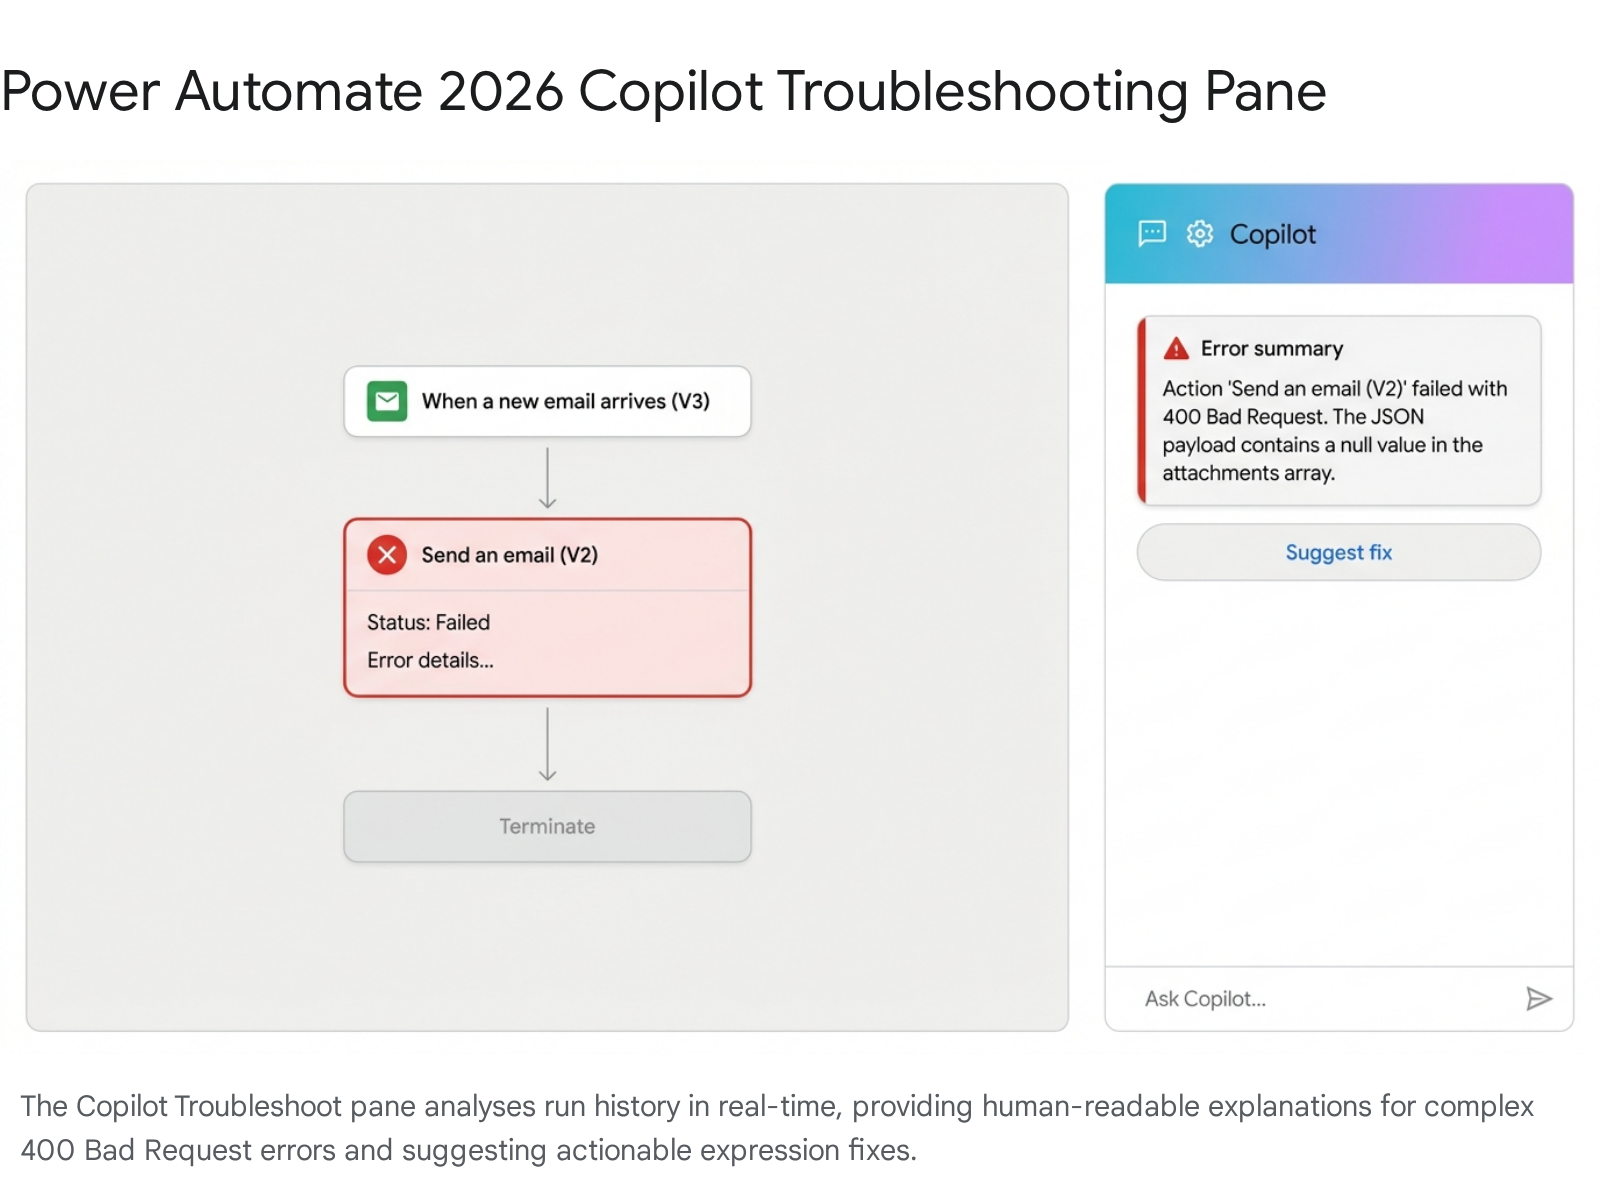Open the 'When a new email arrives (V3)' trigger
This screenshot has width=1600, height=1200.
(x=565, y=401)
